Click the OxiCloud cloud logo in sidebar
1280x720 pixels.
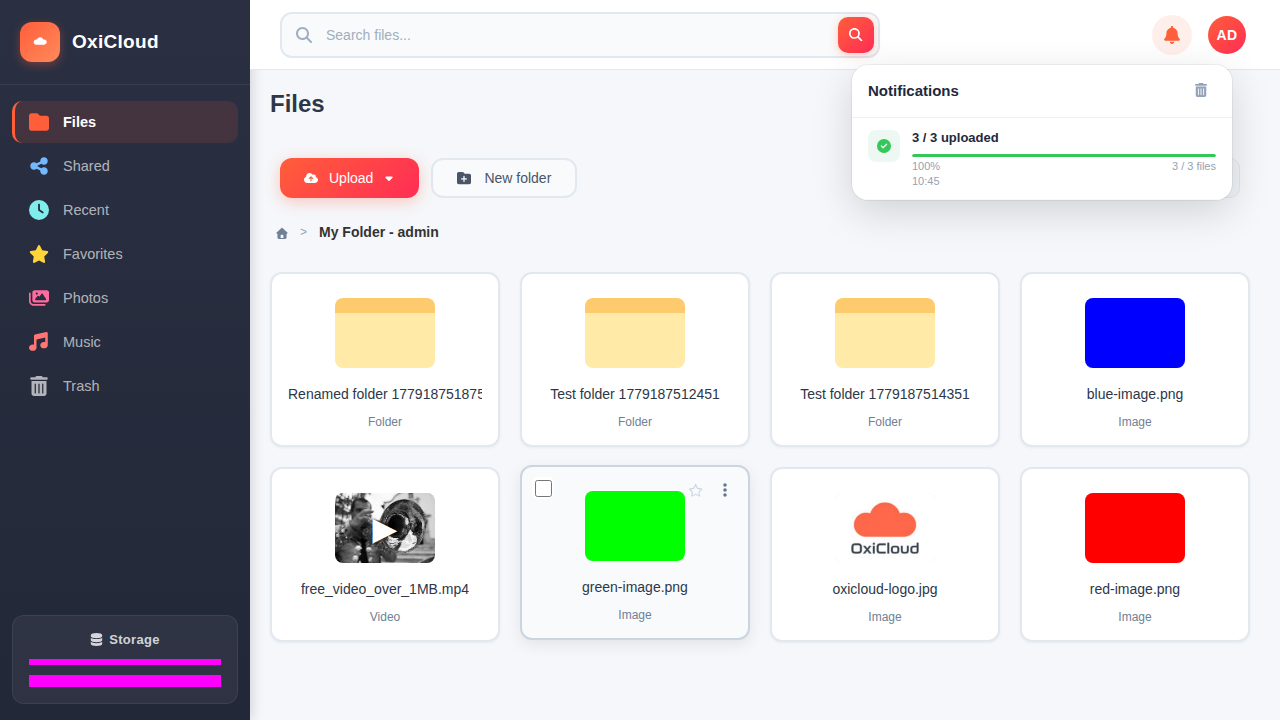coord(40,42)
